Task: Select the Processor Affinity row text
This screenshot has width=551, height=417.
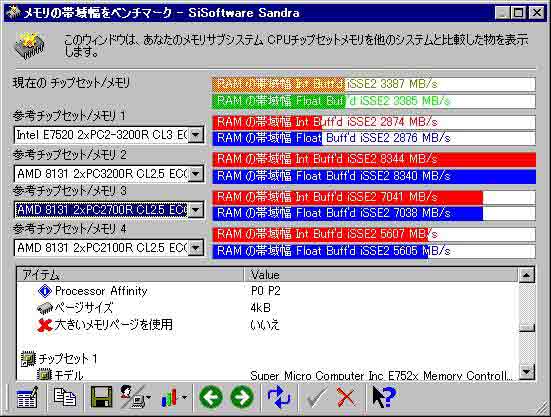Action: pos(101,291)
